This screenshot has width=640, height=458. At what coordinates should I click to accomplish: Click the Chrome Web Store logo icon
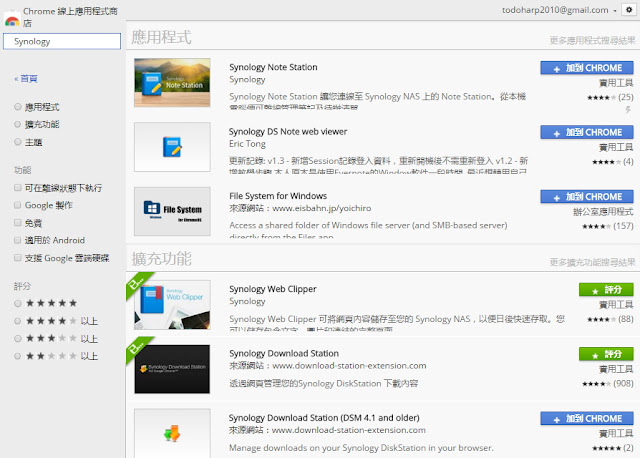pos(12,20)
